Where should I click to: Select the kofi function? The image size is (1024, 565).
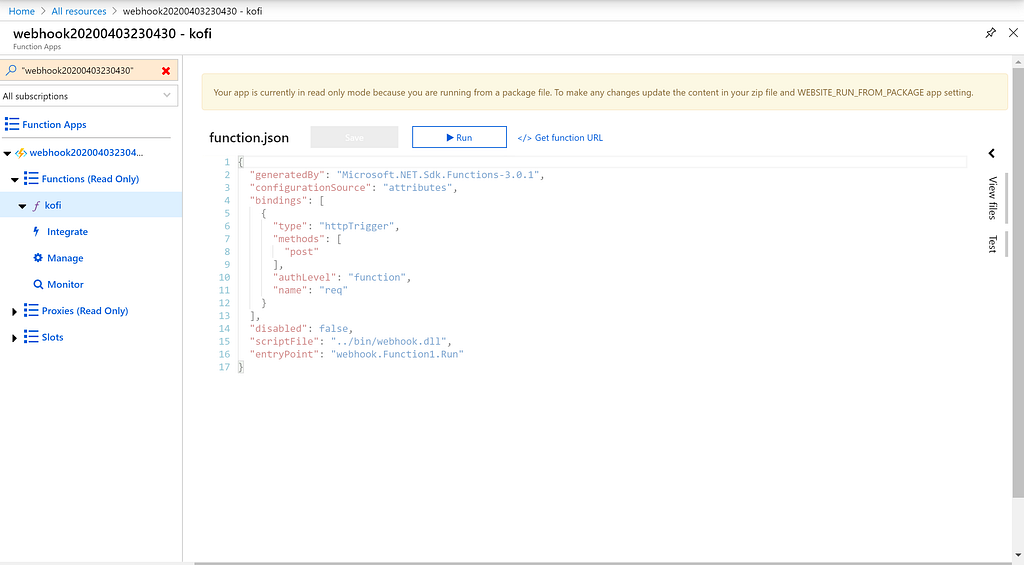coord(53,205)
